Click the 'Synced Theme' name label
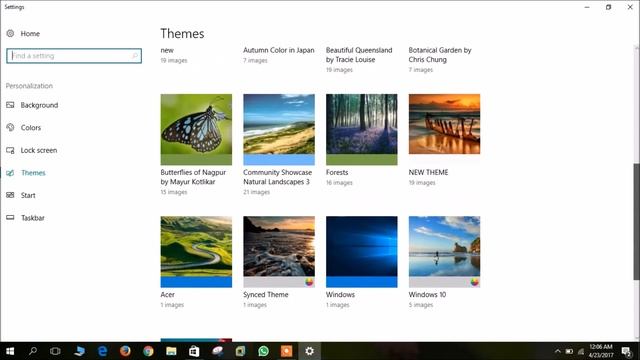 coord(266,294)
